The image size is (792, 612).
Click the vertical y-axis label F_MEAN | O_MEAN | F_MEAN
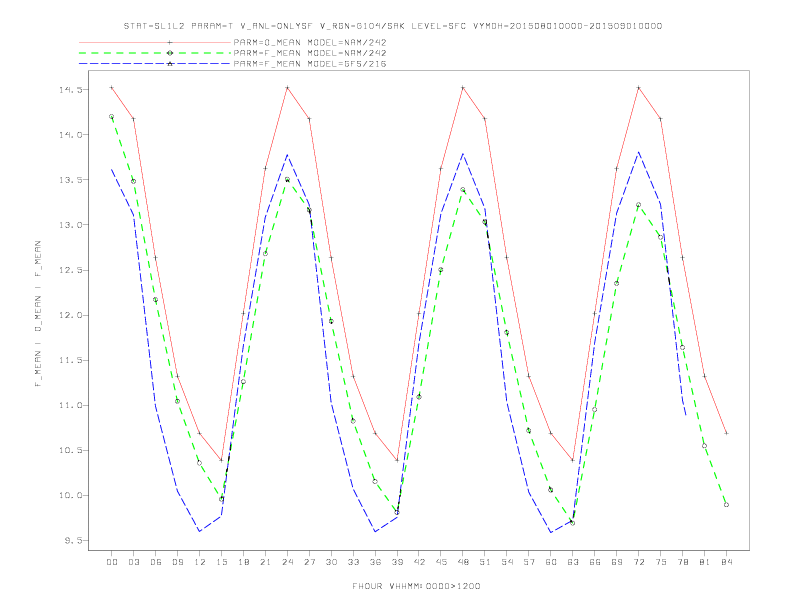pyautogui.click(x=38, y=314)
